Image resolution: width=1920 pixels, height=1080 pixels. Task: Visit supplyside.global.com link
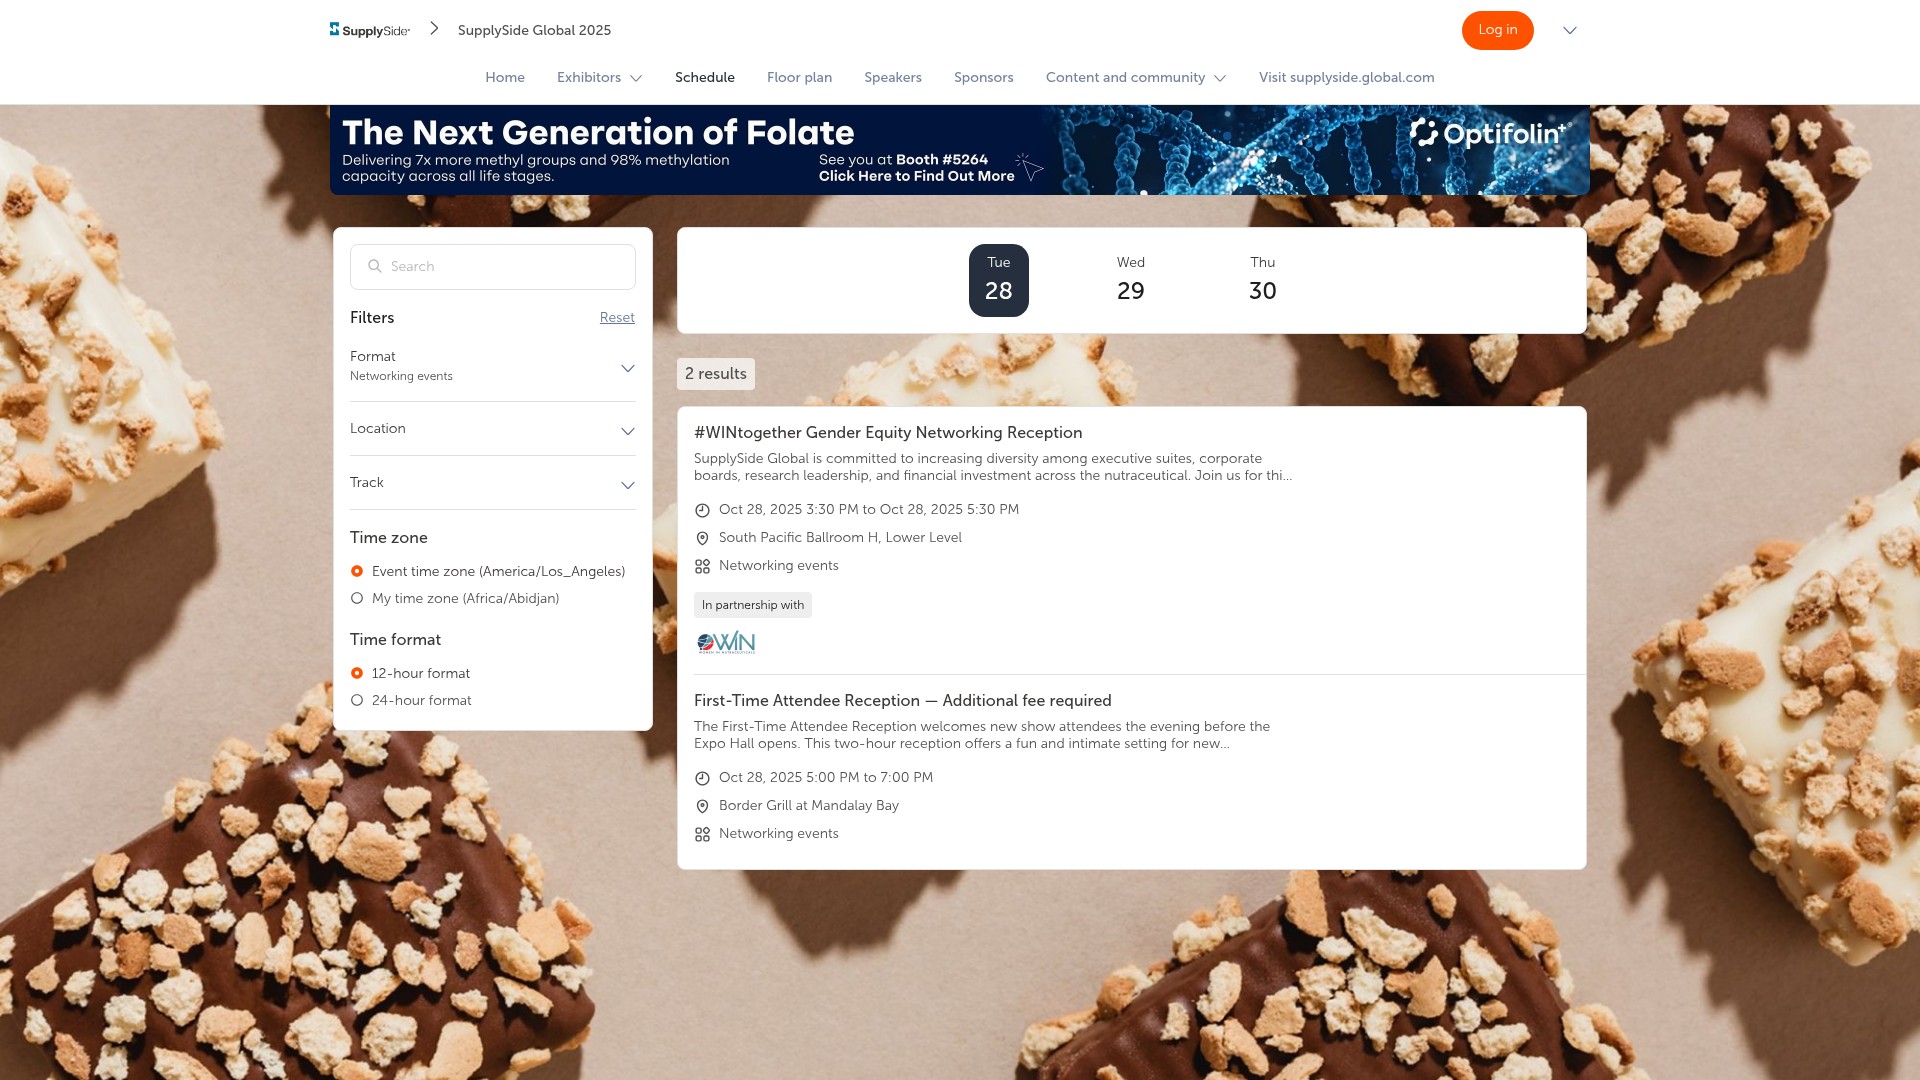coord(1347,77)
